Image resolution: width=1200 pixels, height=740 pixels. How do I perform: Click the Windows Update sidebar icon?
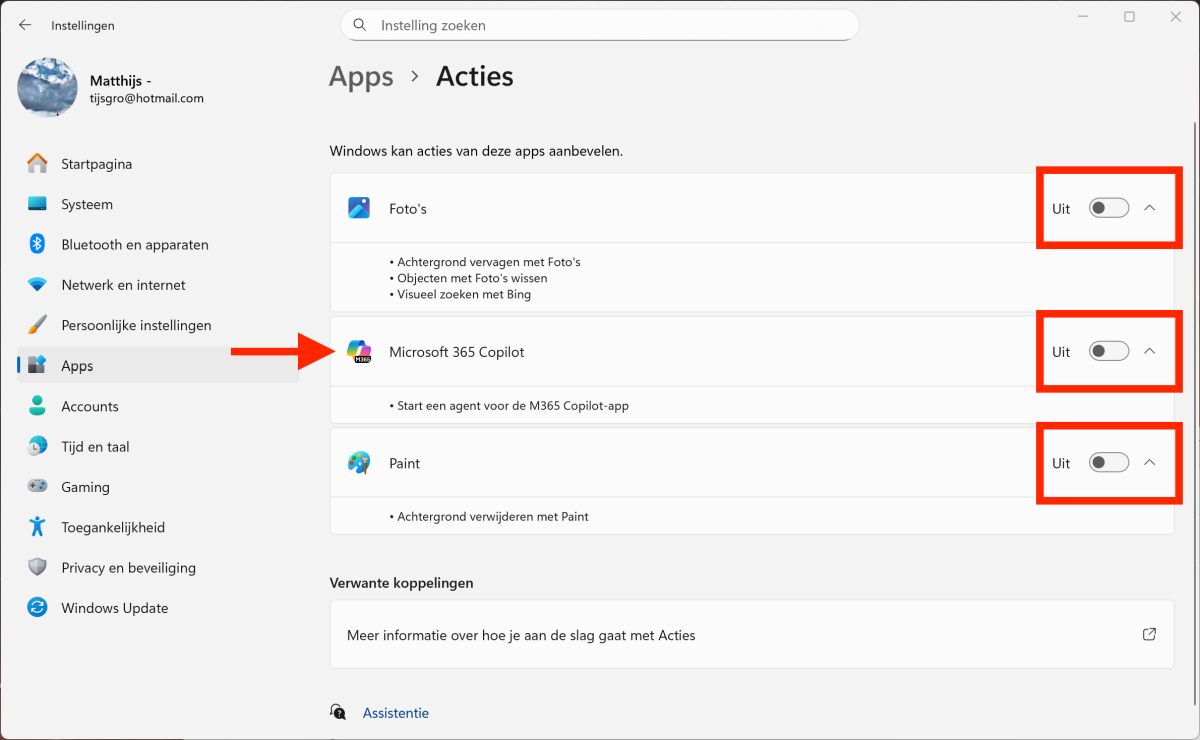click(x=37, y=608)
